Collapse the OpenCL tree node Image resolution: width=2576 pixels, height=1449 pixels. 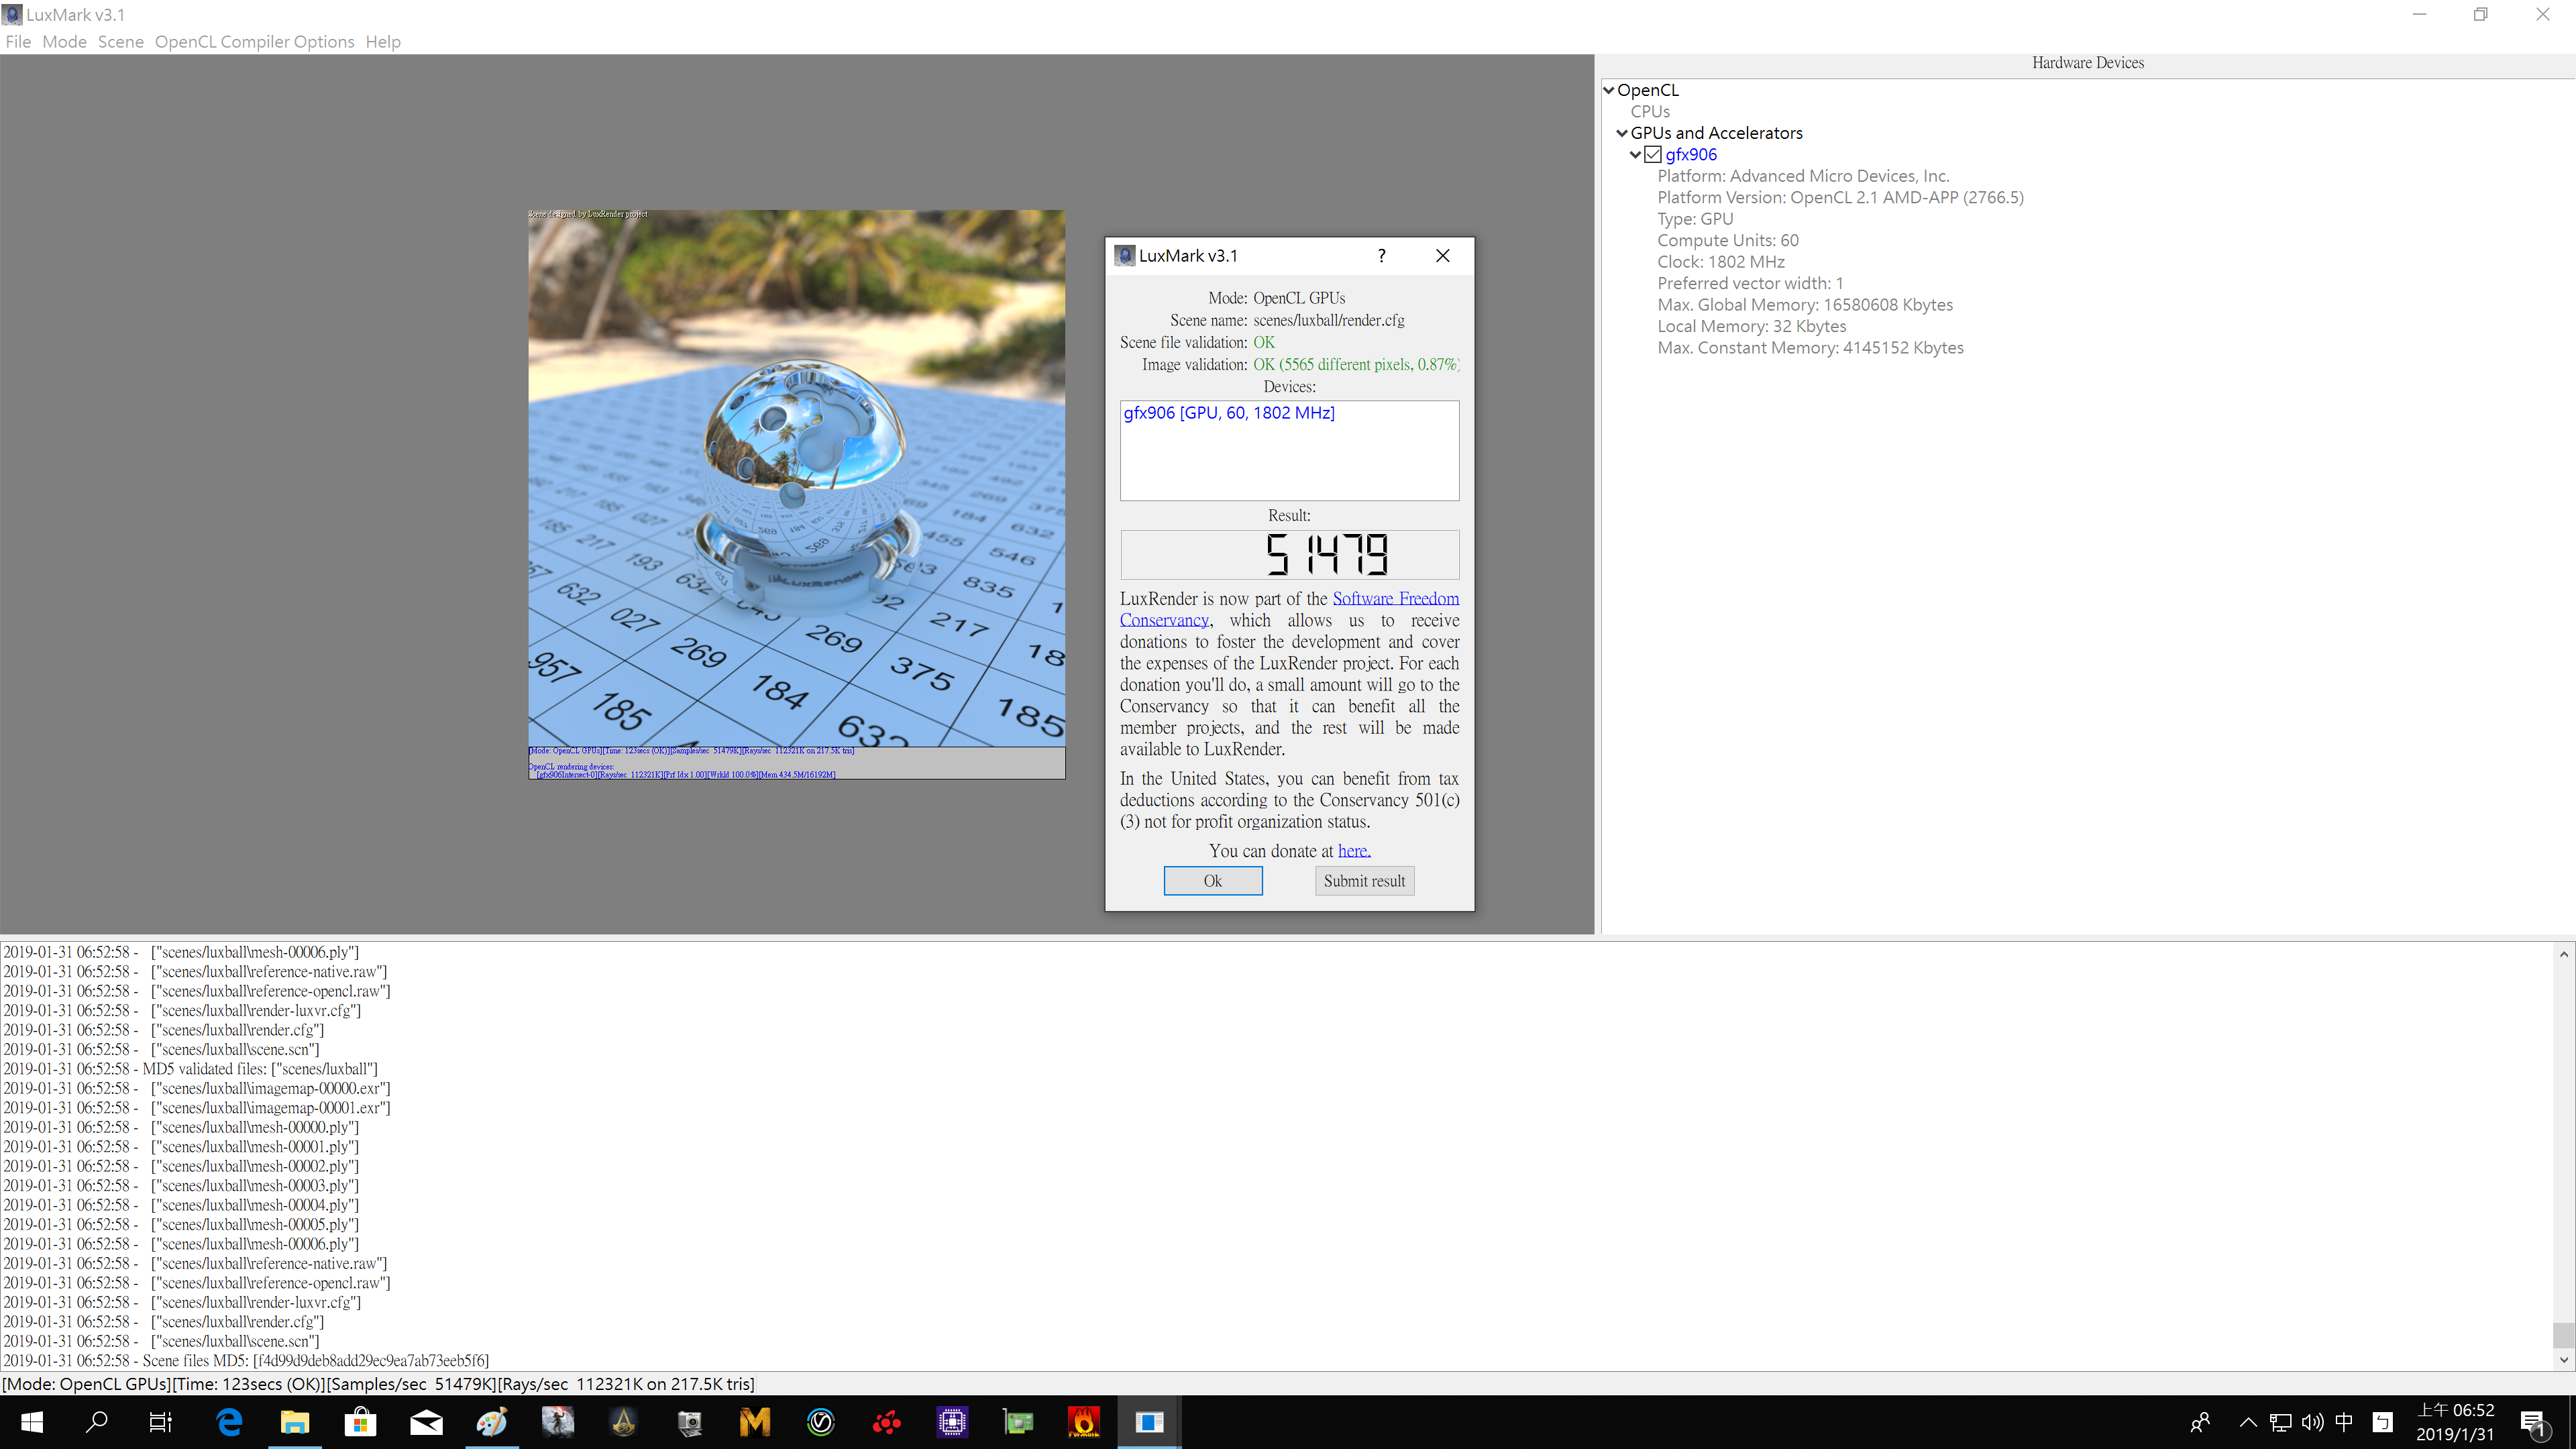pos(1609,90)
